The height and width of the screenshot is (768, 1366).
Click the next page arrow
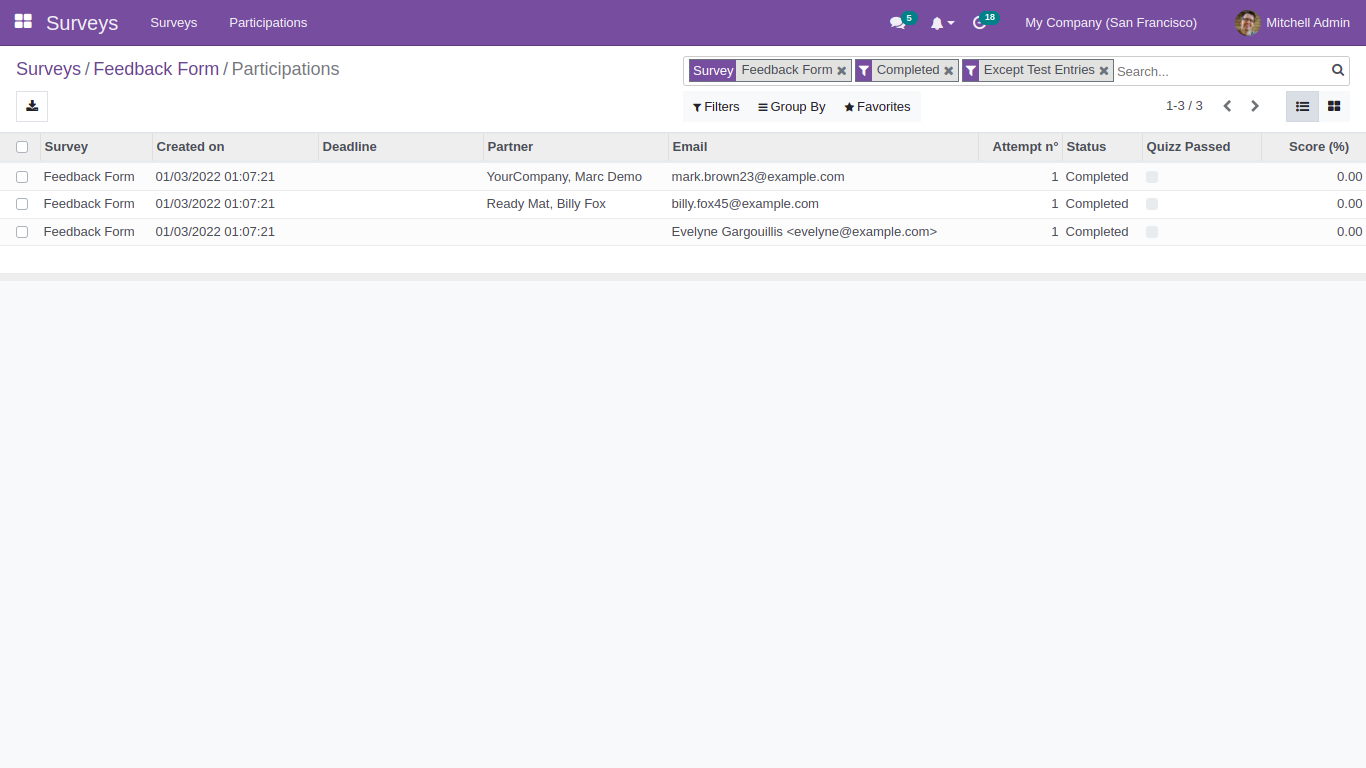pos(1255,105)
